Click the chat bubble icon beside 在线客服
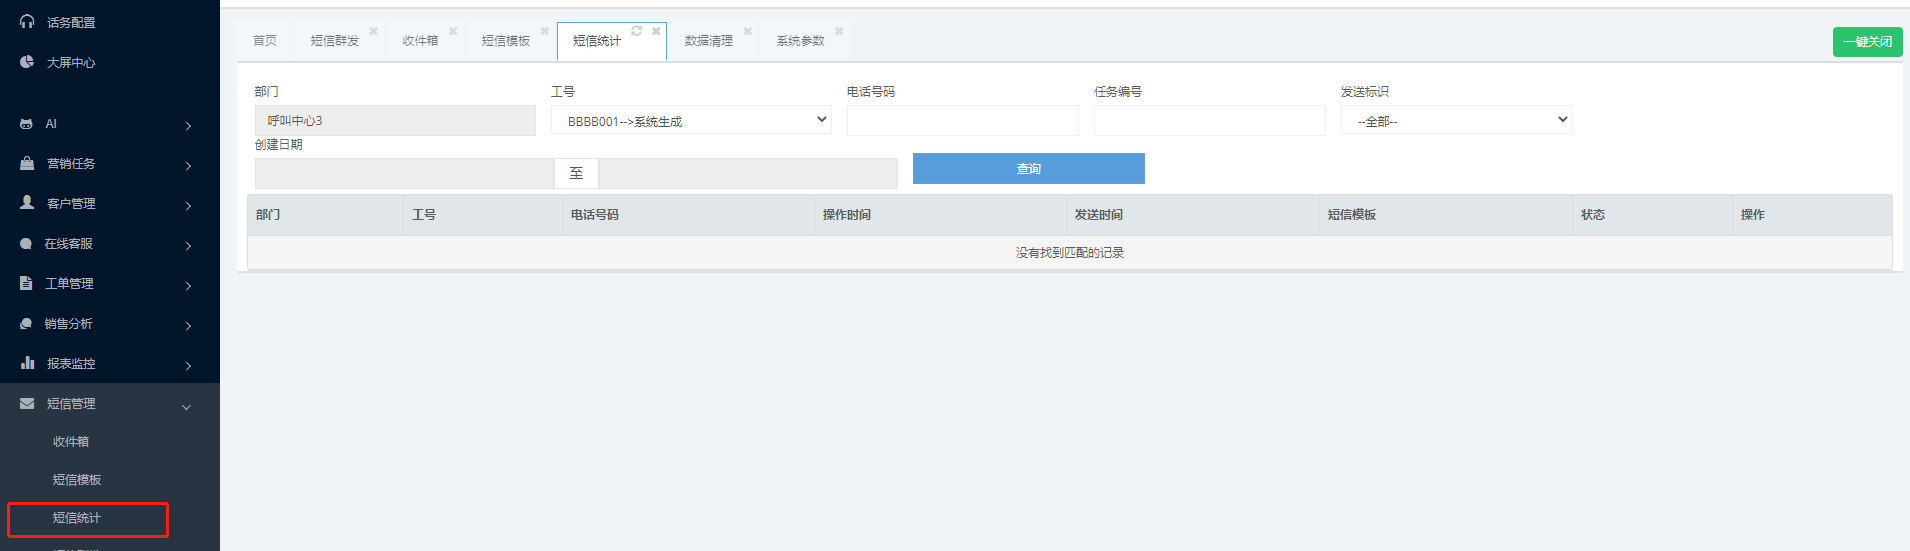This screenshot has height=551, width=1910. (26, 243)
